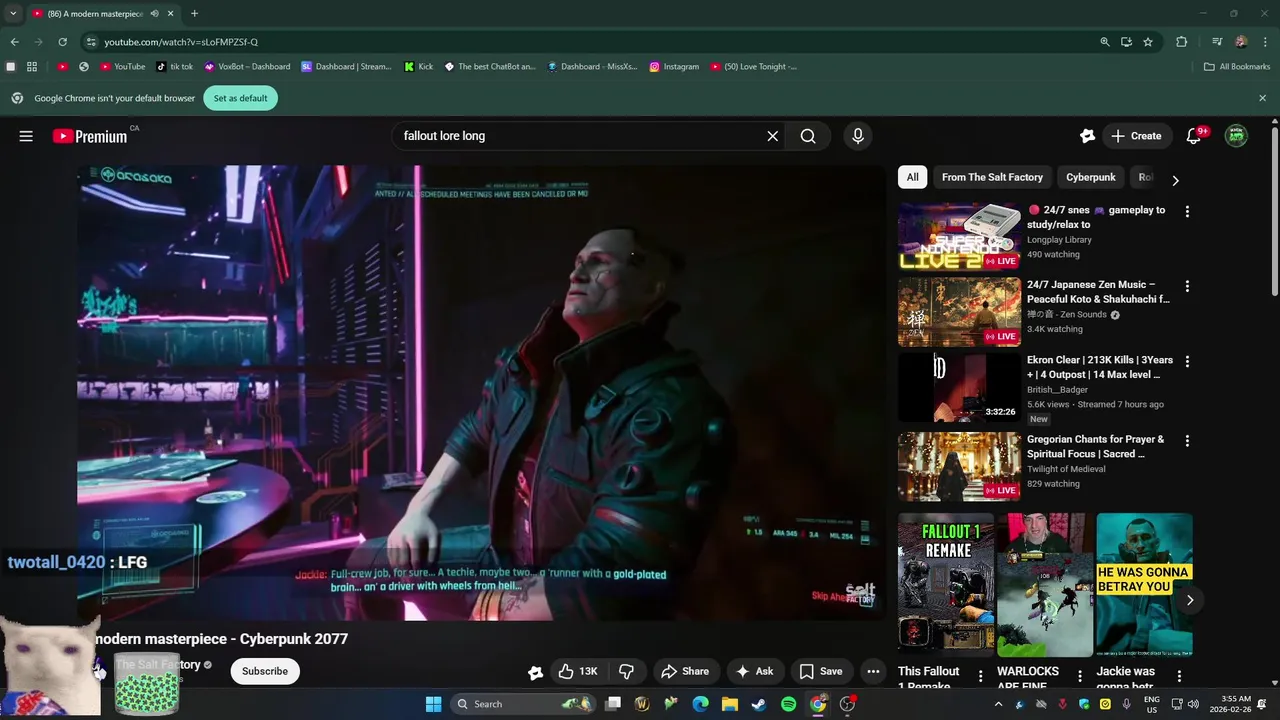Go to the YouTube Premium home logo
1280x720 pixels.
[x=90, y=136]
